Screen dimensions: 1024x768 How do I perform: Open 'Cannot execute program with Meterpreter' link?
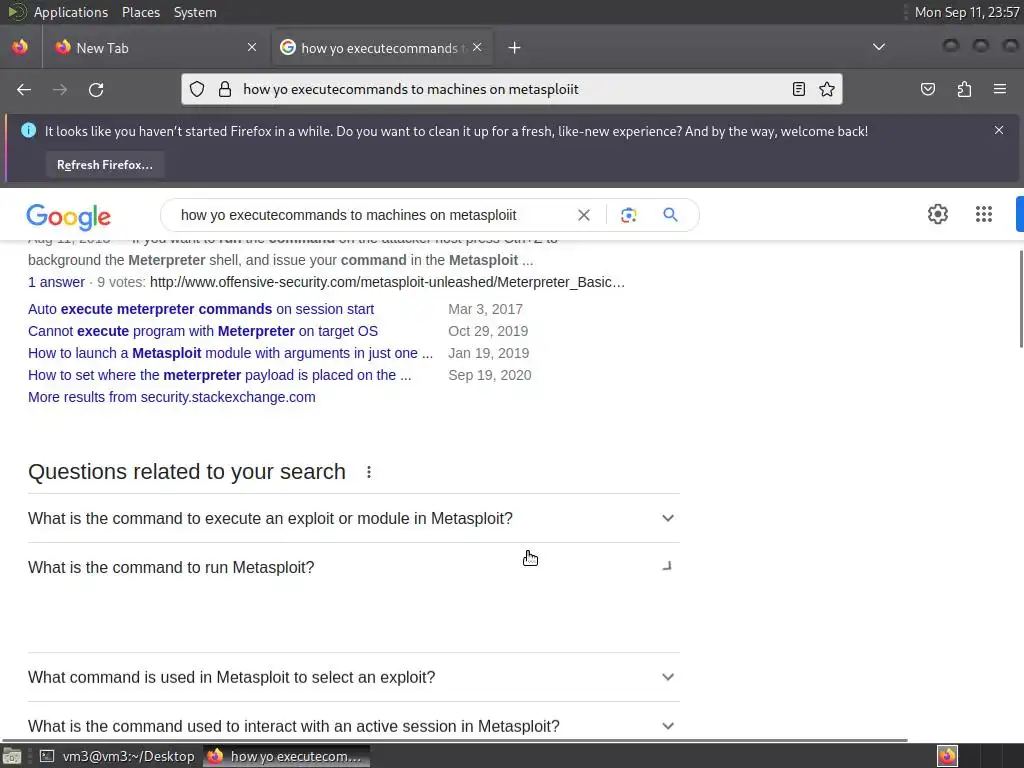[x=203, y=331]
